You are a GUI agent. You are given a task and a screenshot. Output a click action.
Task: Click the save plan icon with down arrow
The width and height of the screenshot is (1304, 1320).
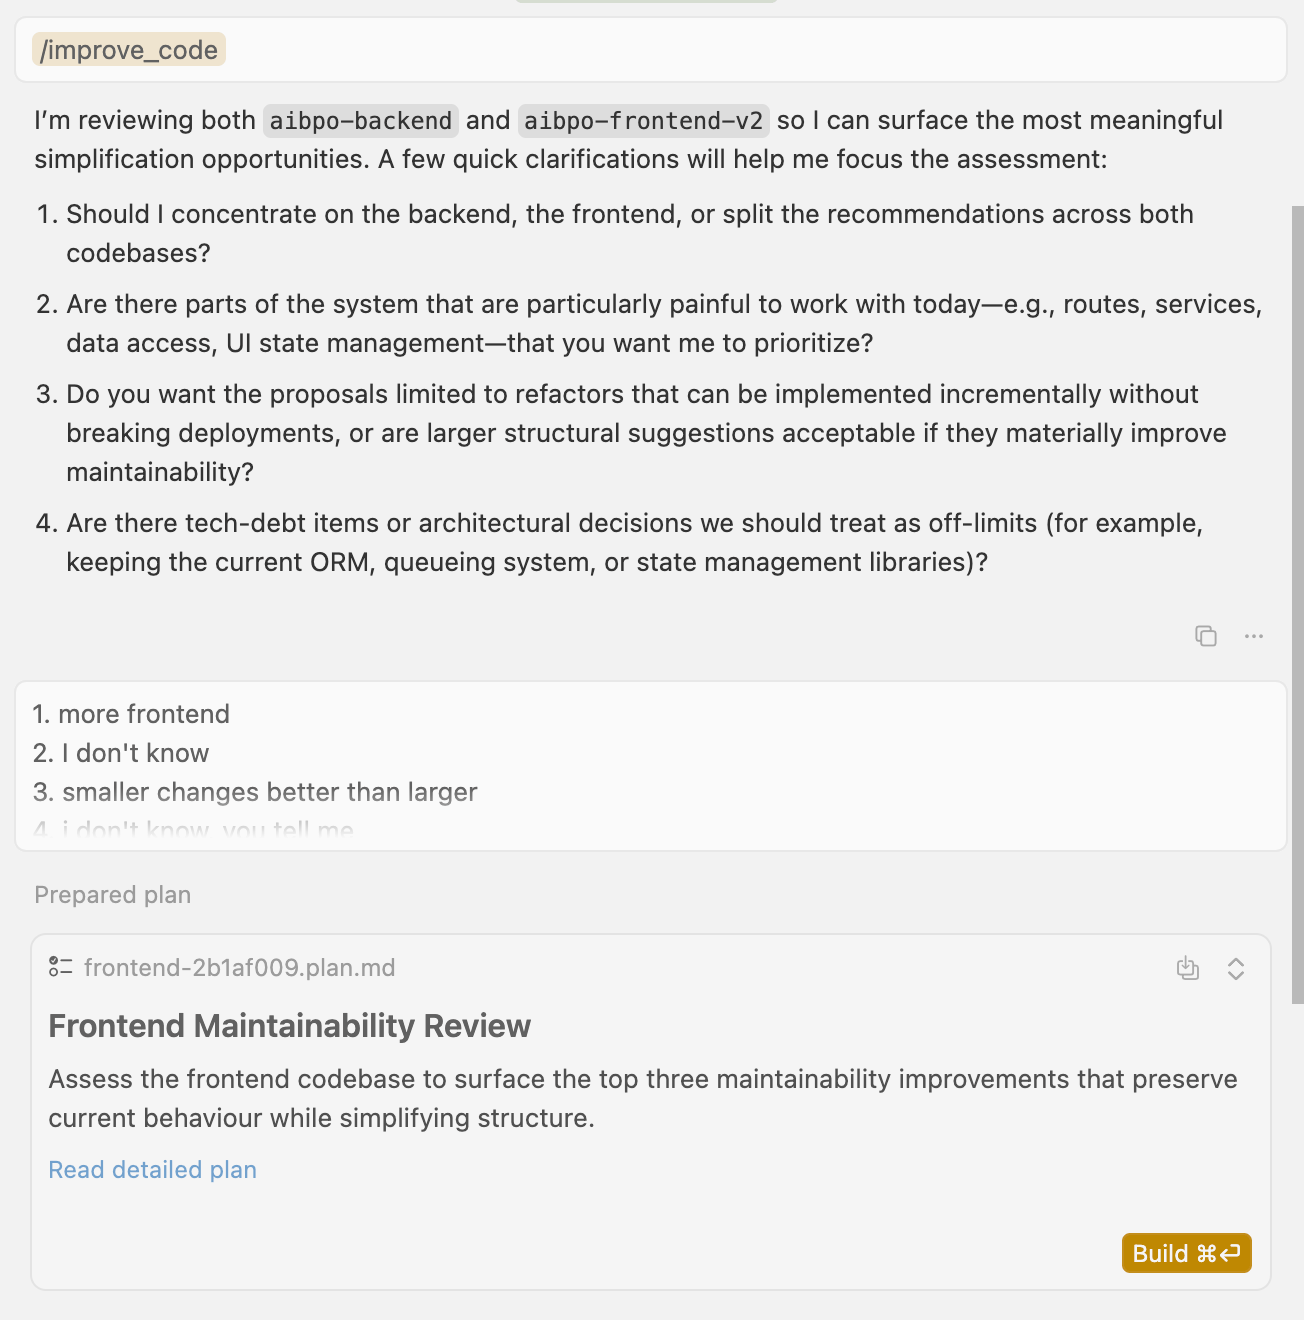tap(1187, 968)
